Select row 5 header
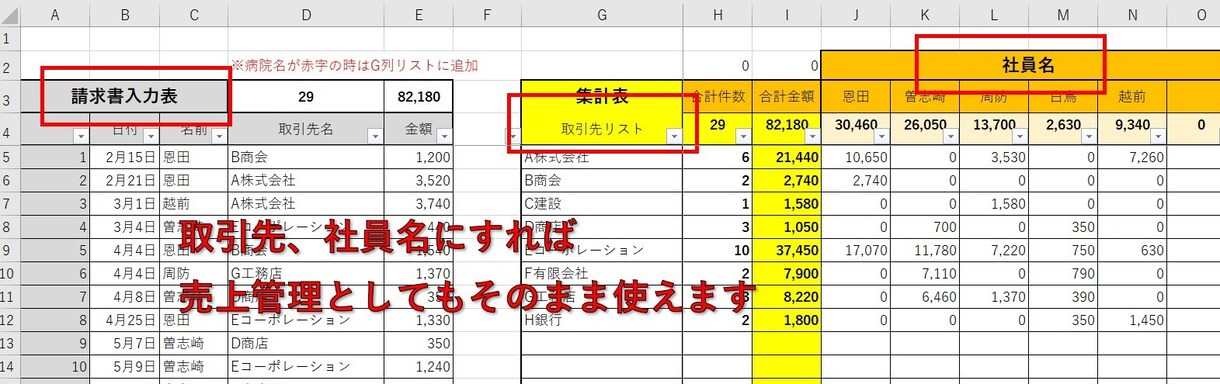Screen dimensions: 1220x384 [x=9, y=157]
